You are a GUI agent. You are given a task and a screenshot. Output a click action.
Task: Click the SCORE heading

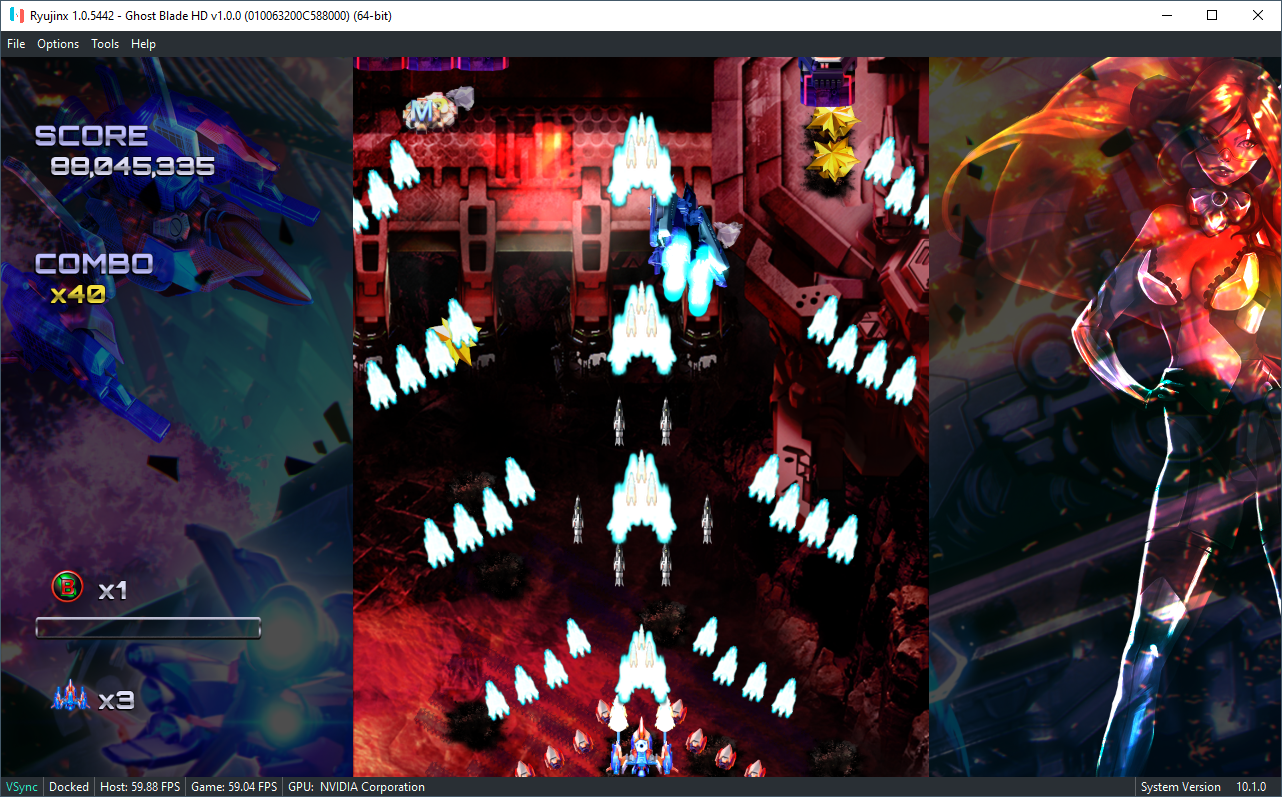point(92,136)
